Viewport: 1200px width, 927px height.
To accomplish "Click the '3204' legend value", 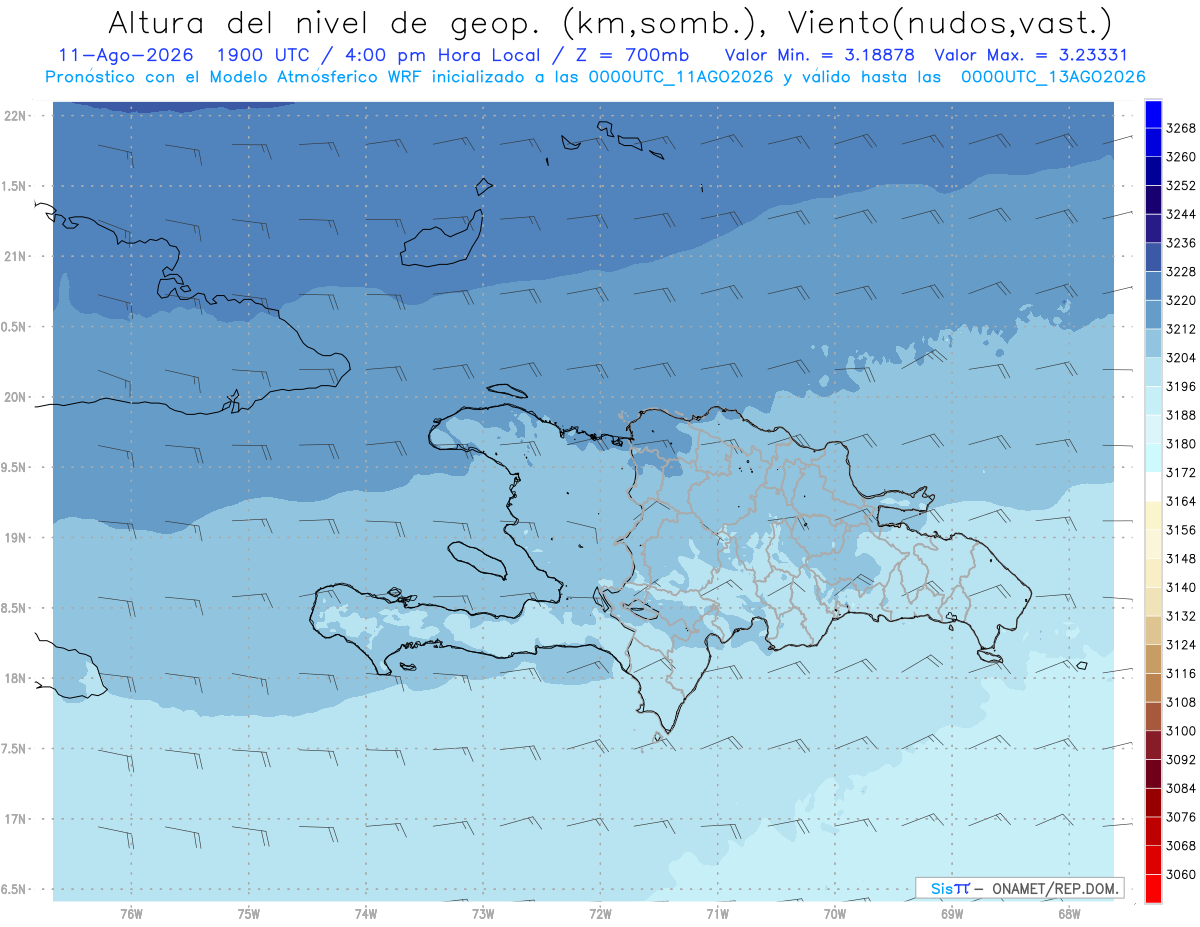I will click(x=1181, y=358).
